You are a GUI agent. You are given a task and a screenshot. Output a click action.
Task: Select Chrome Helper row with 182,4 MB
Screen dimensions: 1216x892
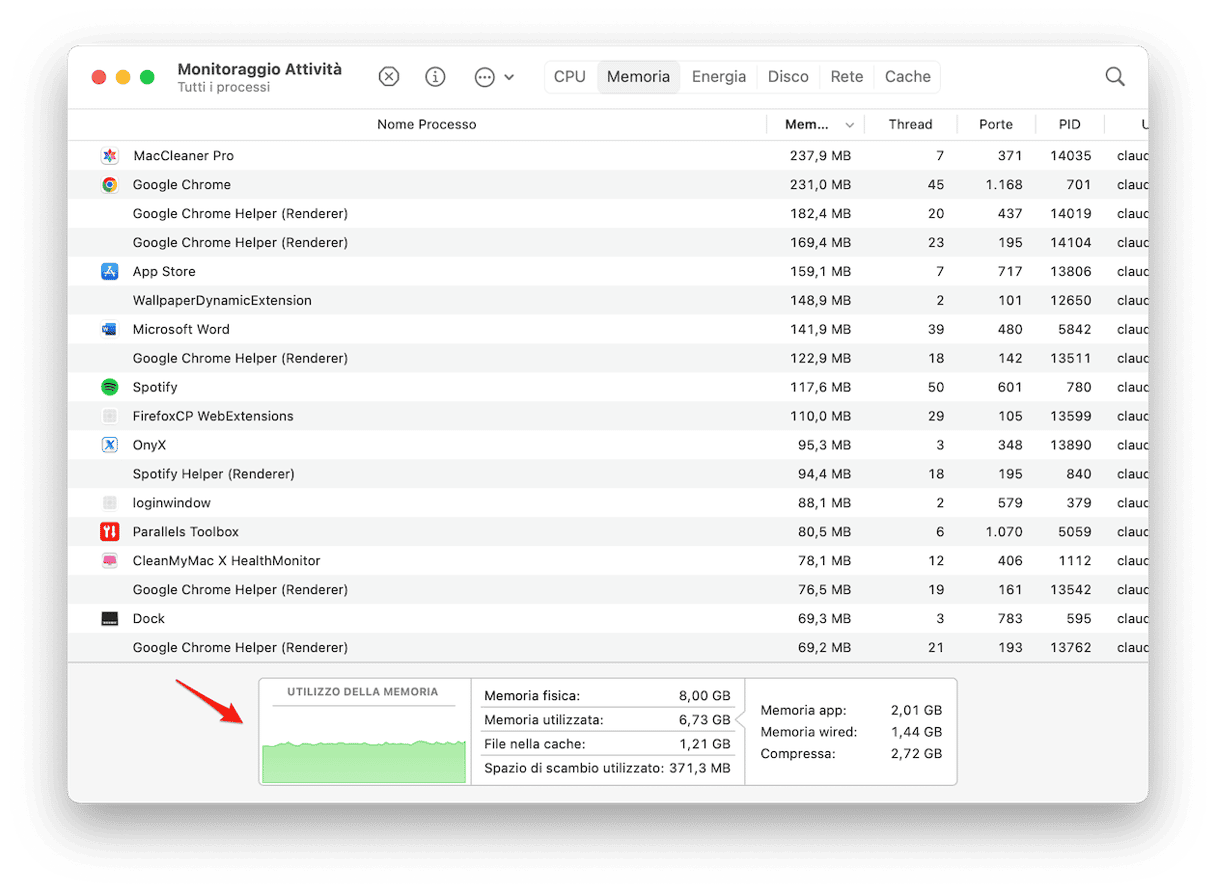[x=608, y=214]
